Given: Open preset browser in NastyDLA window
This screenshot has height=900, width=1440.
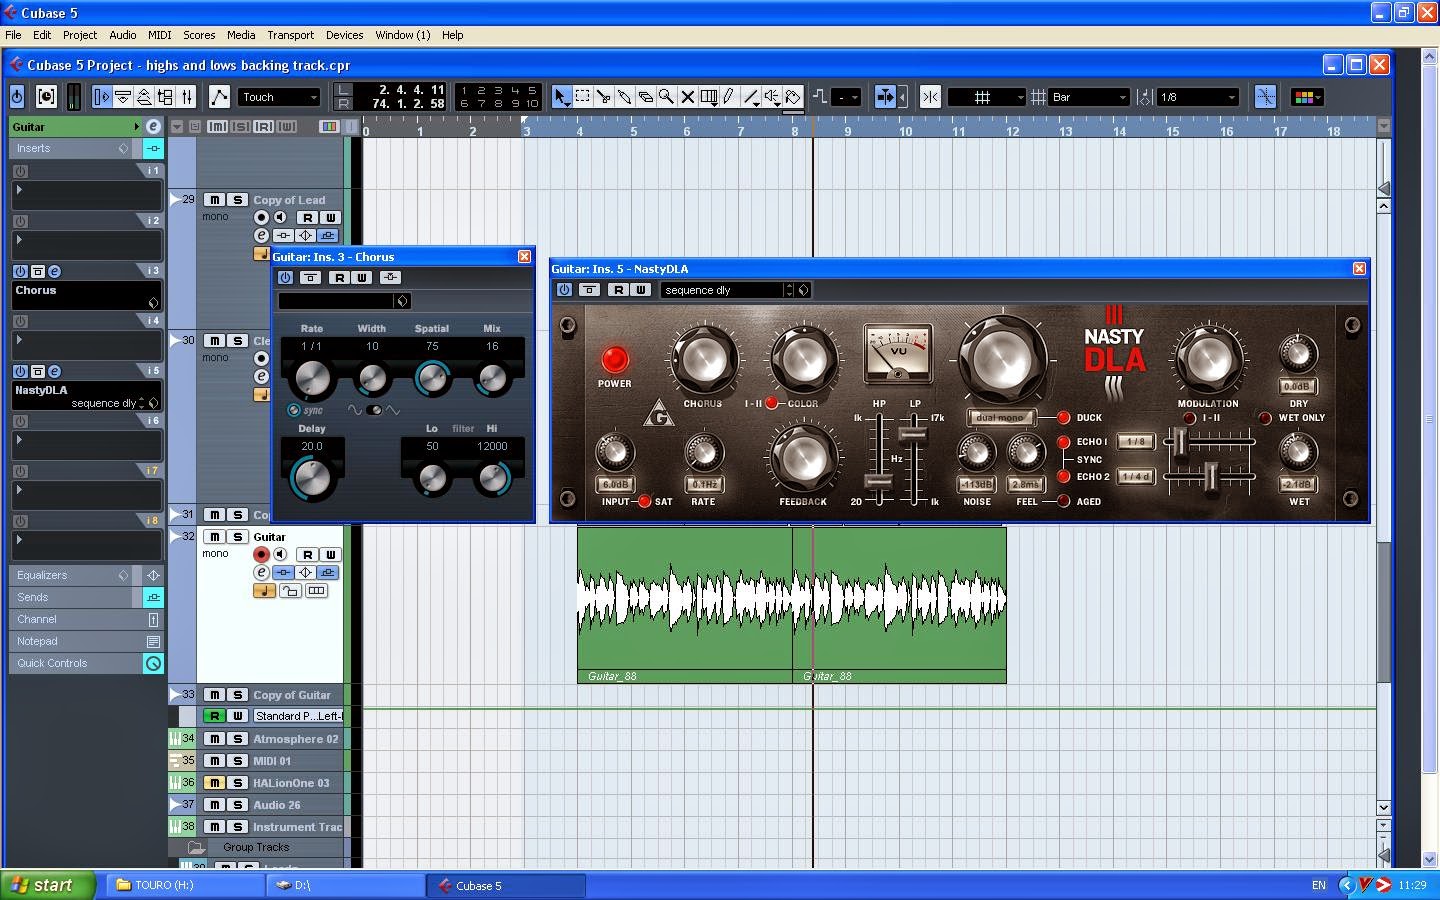Looking at the screenshot, I should coord(803,290).
